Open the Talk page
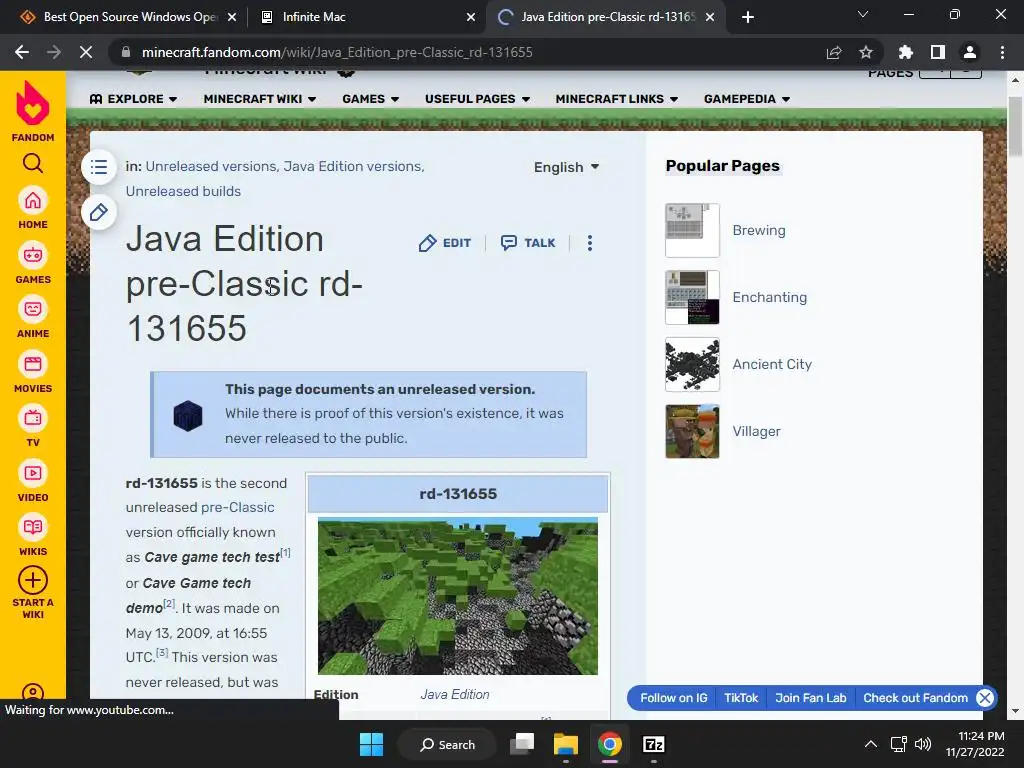The image size is (1024, 768). pos(528,243)
